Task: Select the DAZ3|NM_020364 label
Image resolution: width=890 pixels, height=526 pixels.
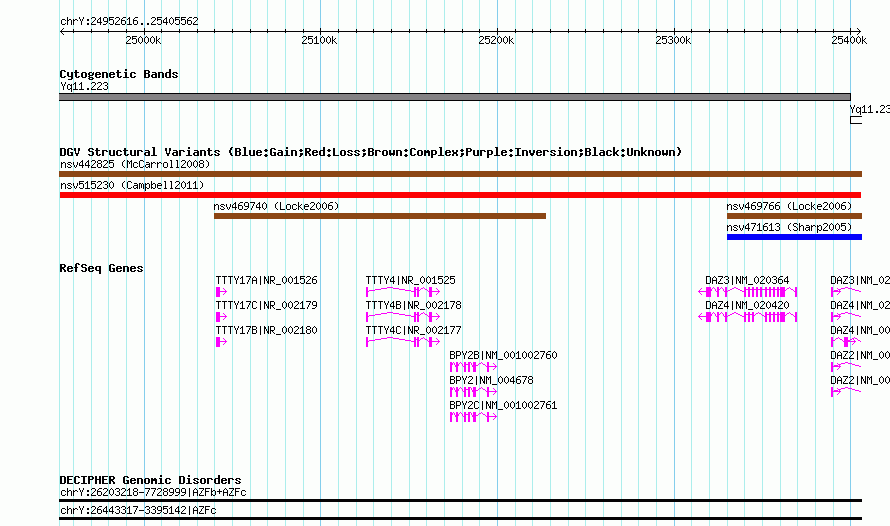Action: [x=747, y=280]
